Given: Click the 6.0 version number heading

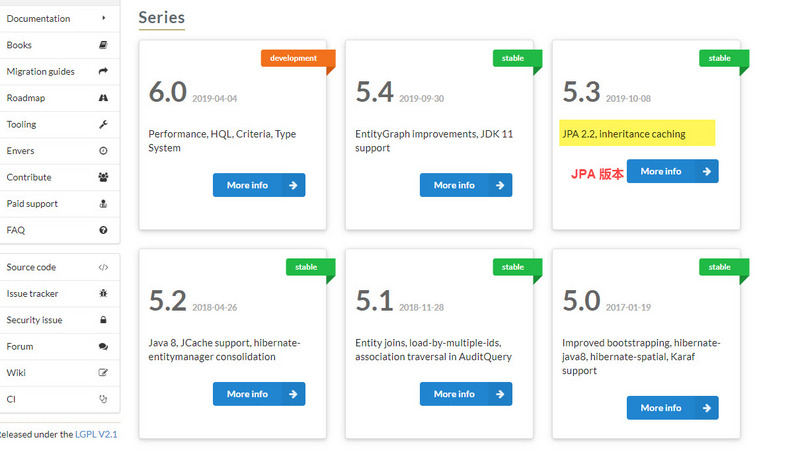Looking at the screenshot, I should click(x=168, y=92).
